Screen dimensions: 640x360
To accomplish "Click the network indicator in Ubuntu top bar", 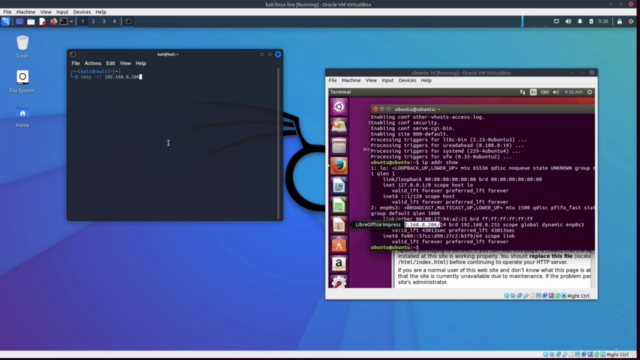I will pos(522,92).
